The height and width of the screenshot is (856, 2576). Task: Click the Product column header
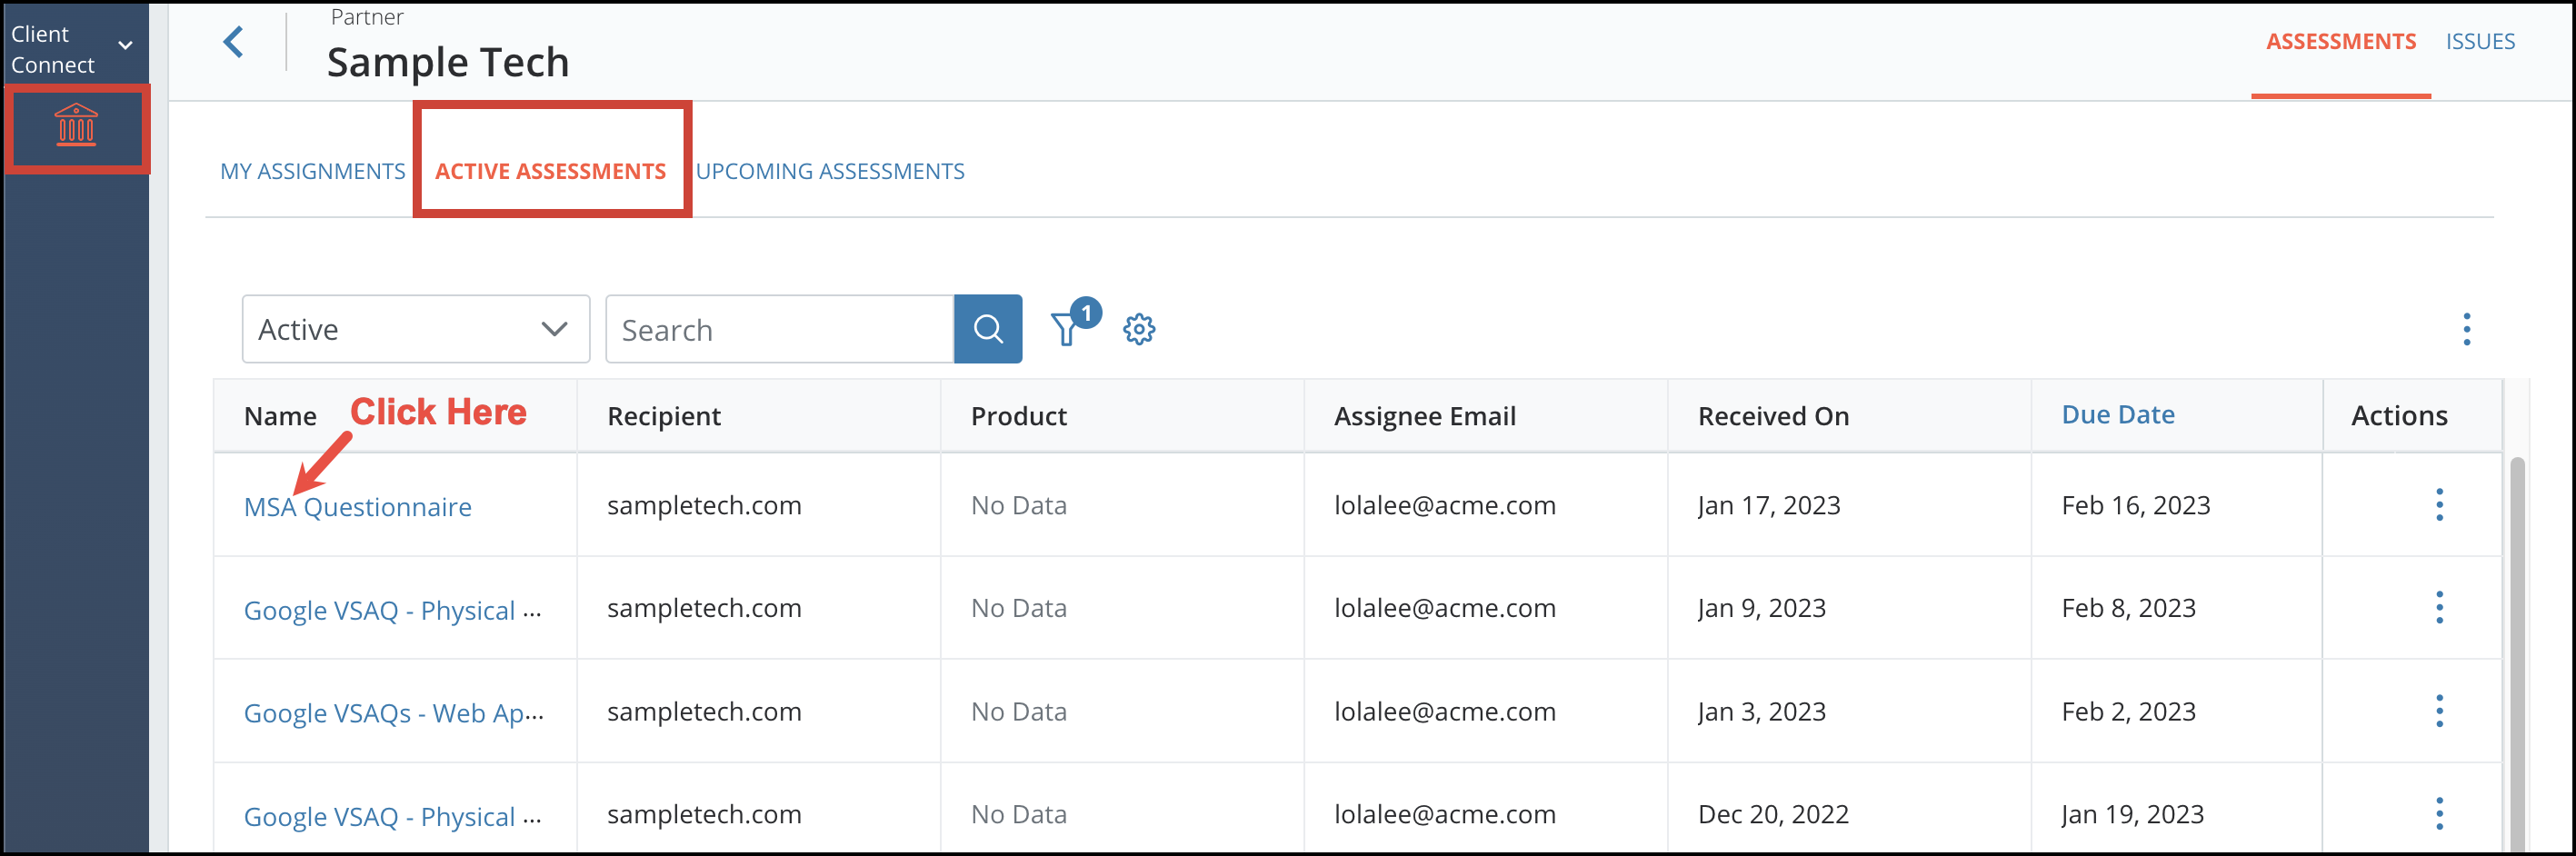1019,416
